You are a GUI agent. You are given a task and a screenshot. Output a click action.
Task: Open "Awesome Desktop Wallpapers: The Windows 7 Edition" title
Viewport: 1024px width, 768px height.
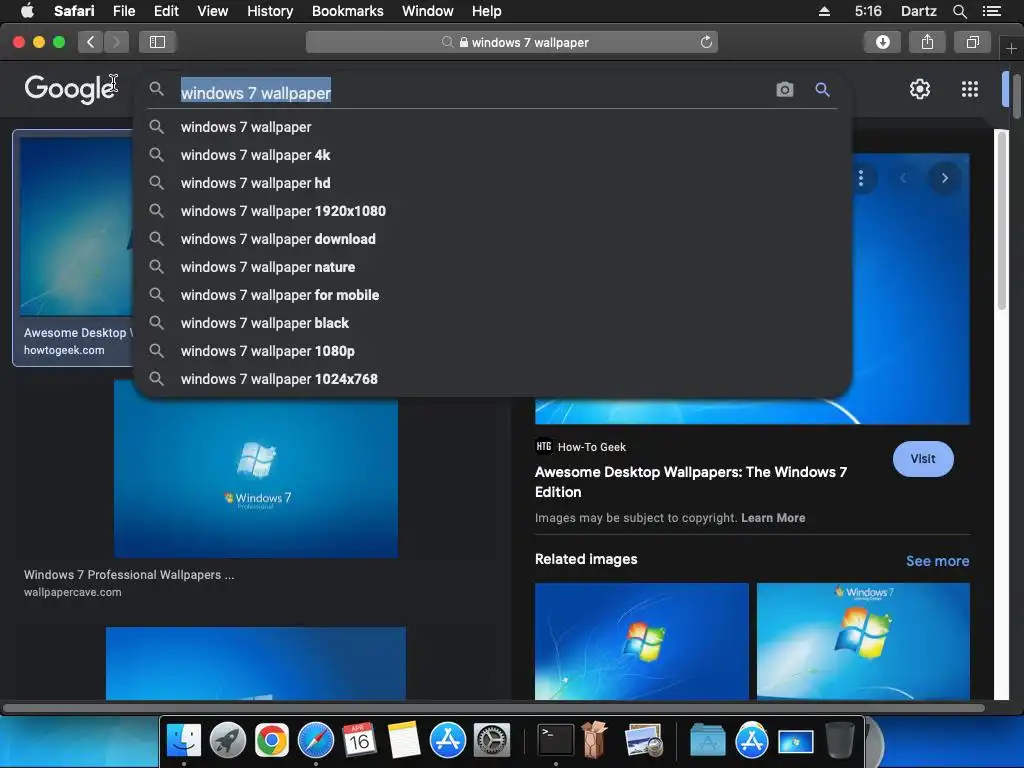[691, 482]
